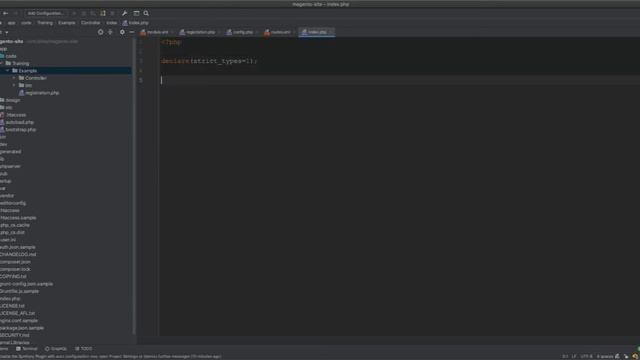The width and height of the screenshot is (640, 360).
Task: Open the TODO tool window
Action: click(84, 349)
